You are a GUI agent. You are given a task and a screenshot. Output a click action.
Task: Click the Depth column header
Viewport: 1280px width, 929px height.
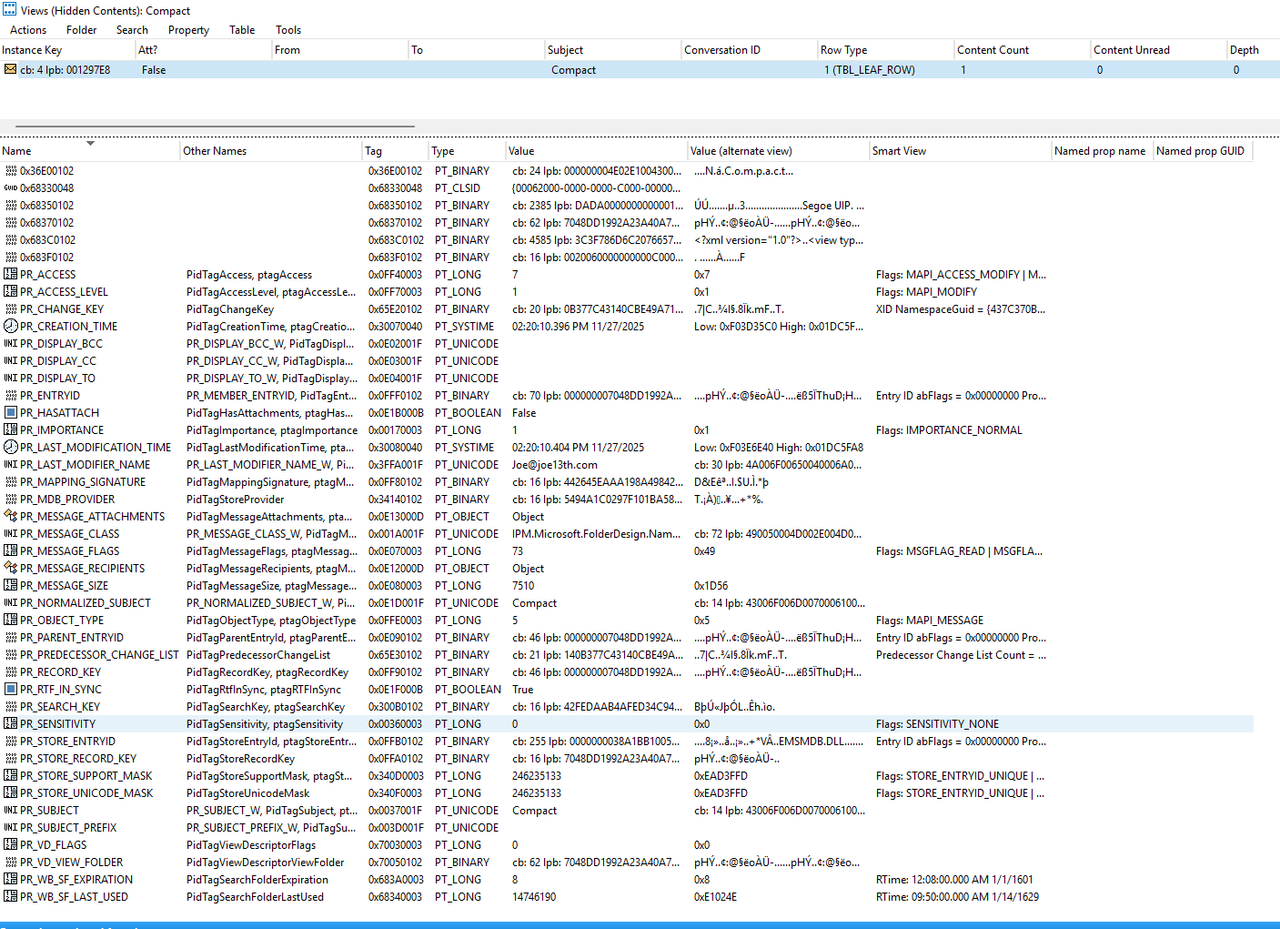(1253, 50)
